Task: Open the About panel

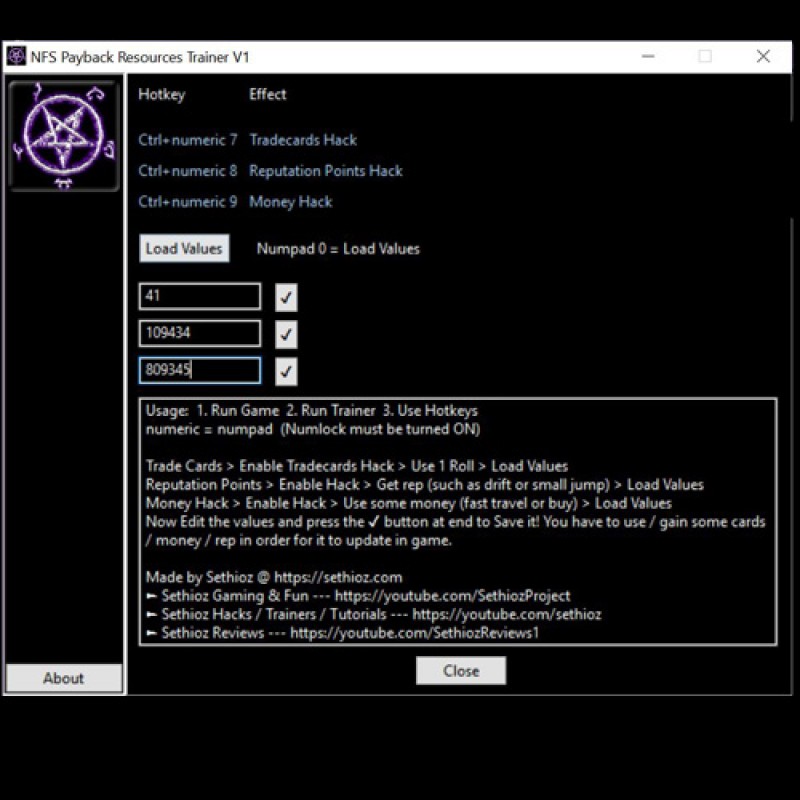Action: tap(64, 678)
